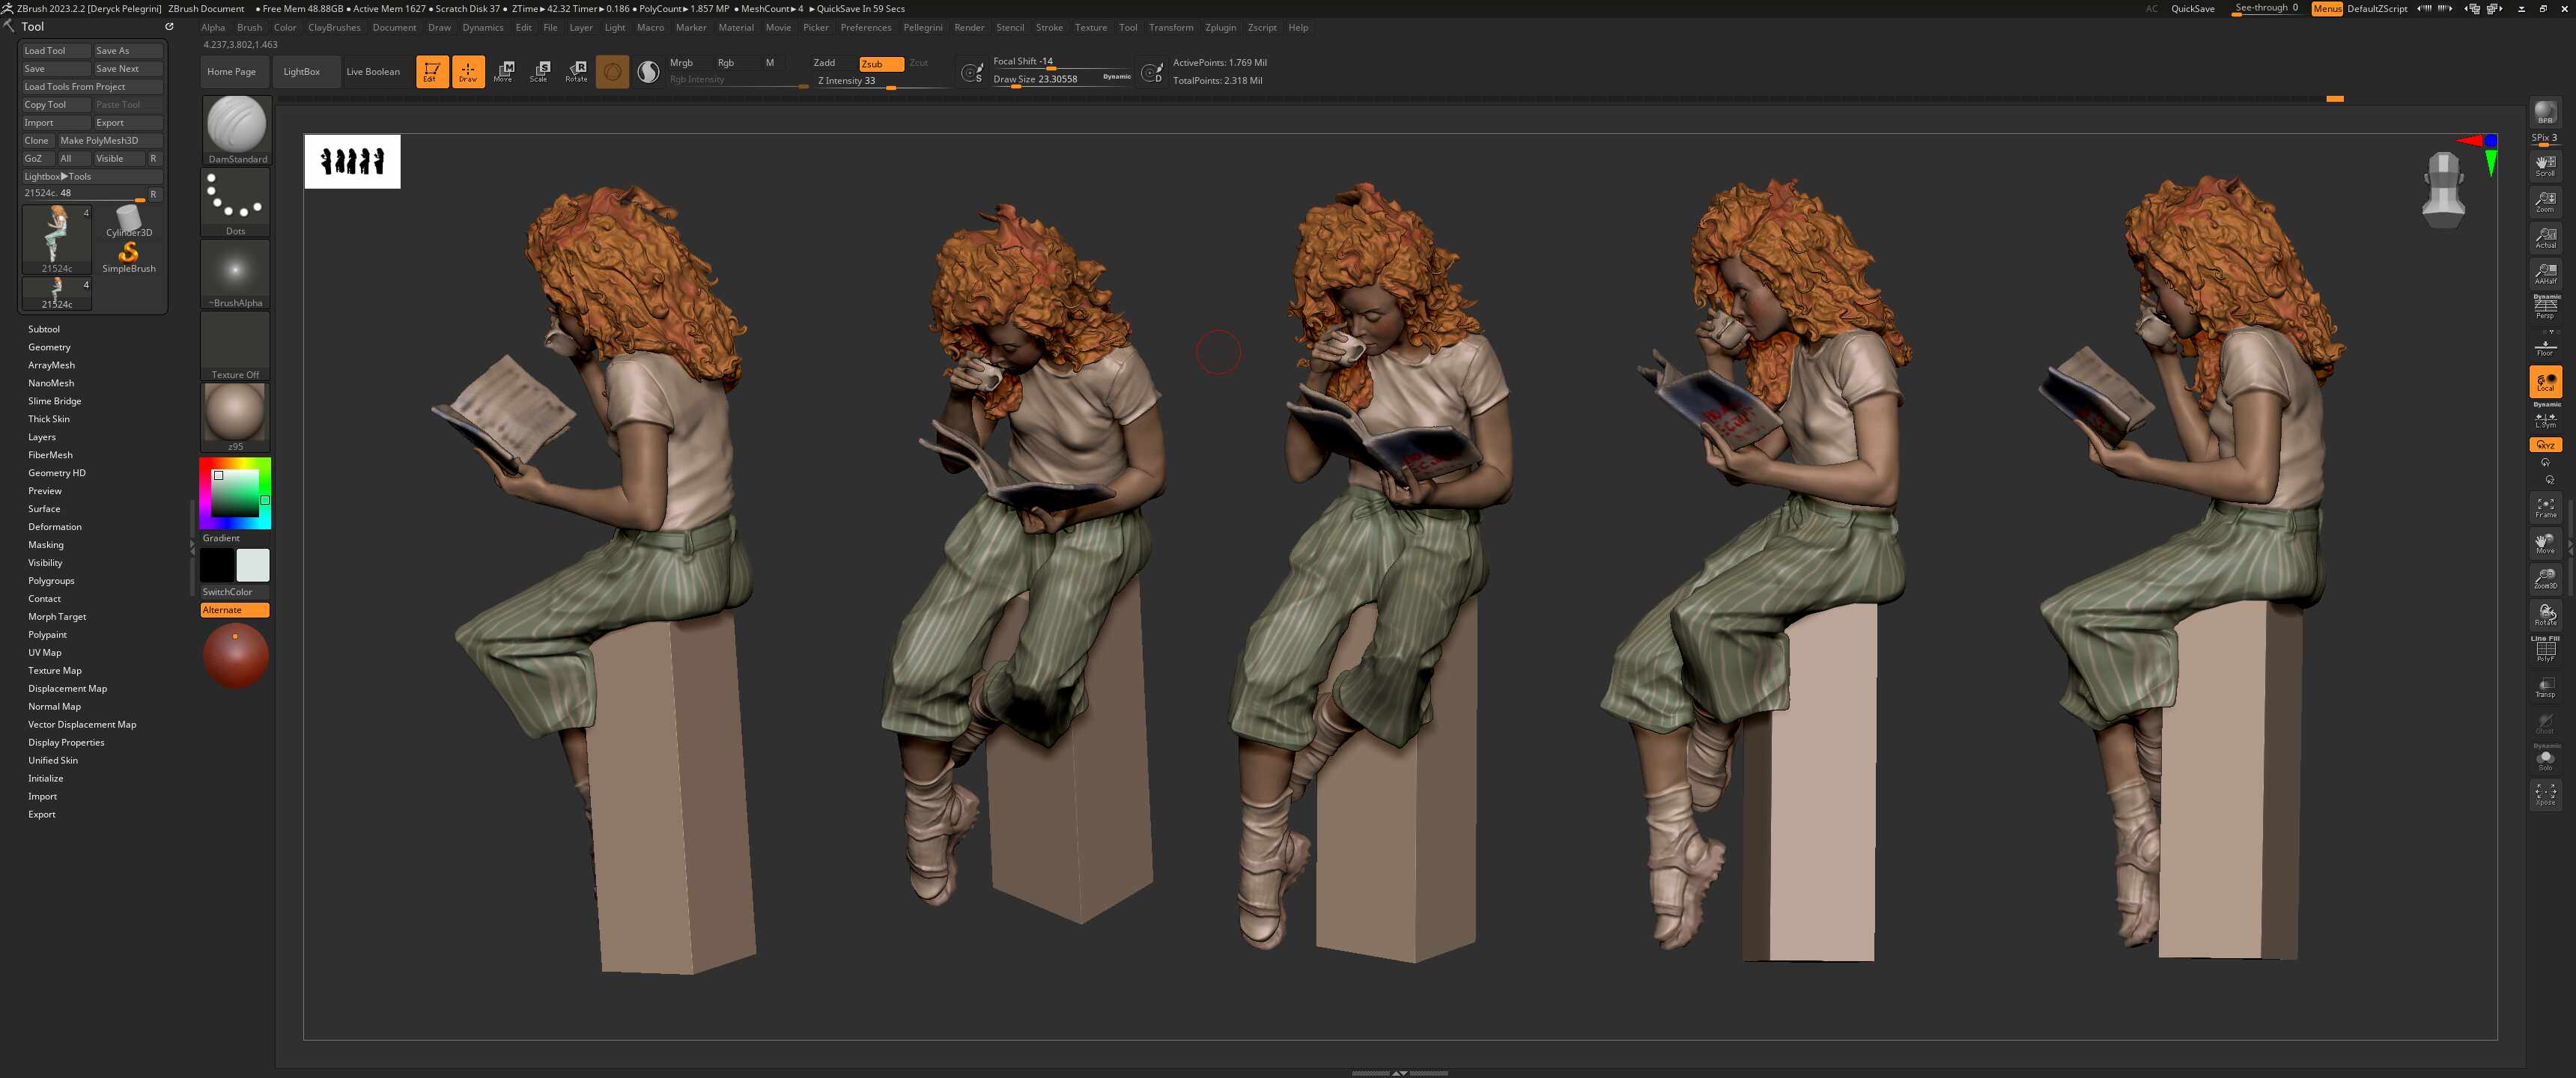The image size is (2576, 1078).
Task: Enable Zadd sculpt mode
Action: click(x=824, y=63)
